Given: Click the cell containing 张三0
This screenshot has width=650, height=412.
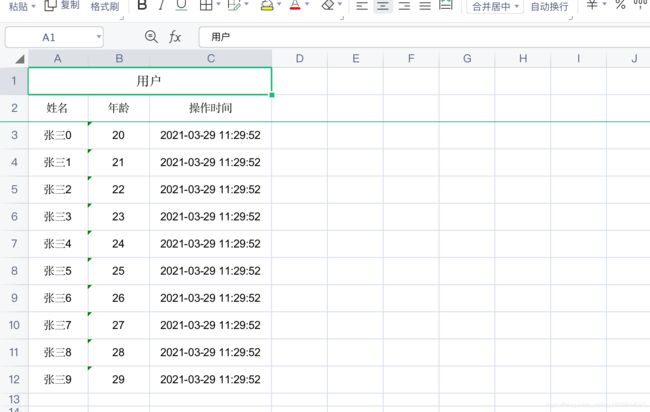Looking at the screenshot, I should [58, 135].
